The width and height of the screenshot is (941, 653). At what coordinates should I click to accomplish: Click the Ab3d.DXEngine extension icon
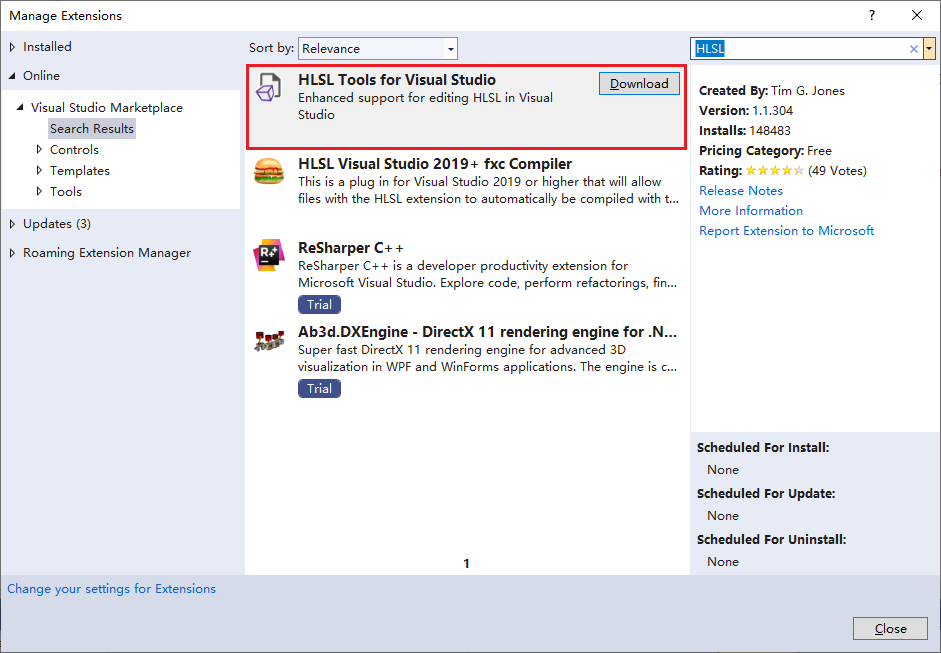268,340
